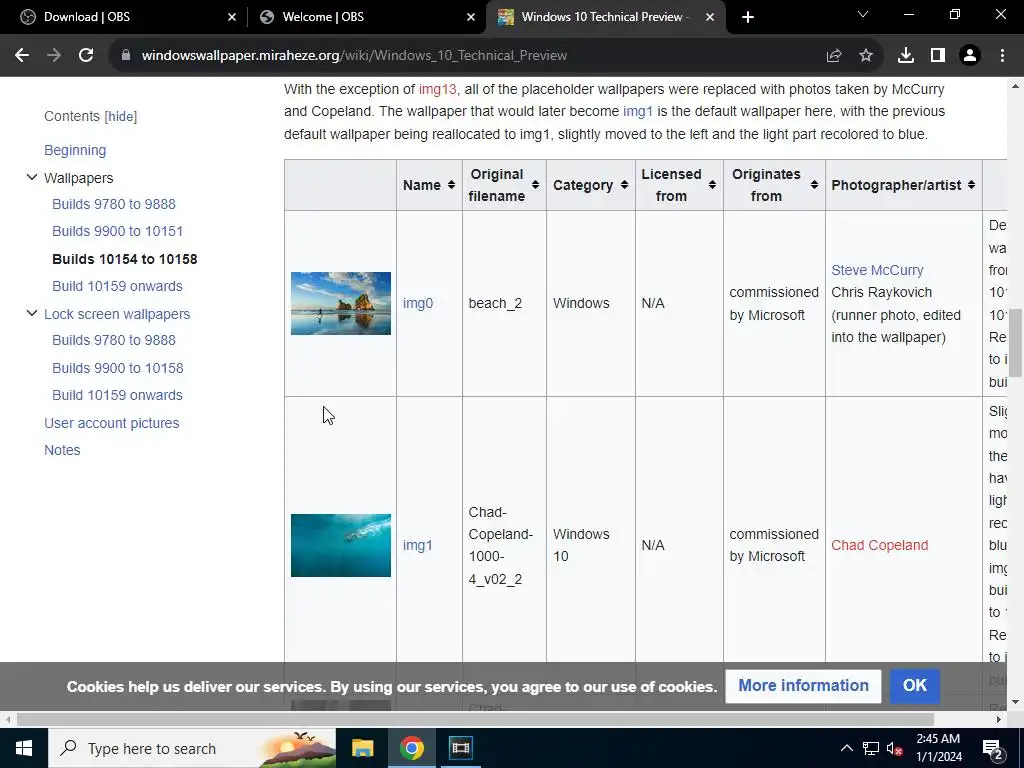Click the taskbar search box
The width and height of the screenshot is (1024, 768).
coord(192,748)
